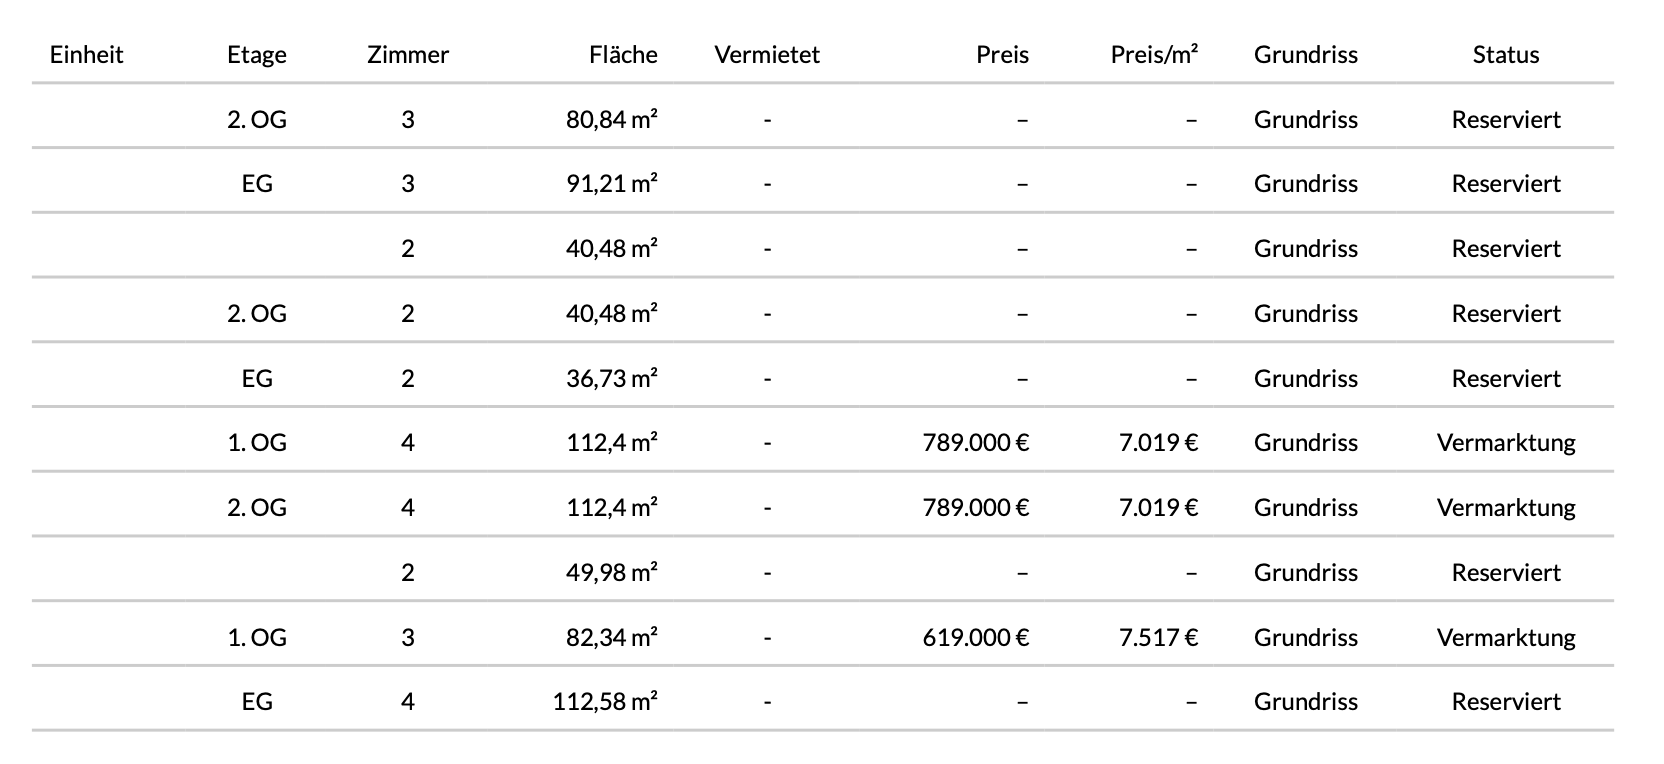Click the Grundriss column header
1664x764 pixels.
[x=1305, y=55]
